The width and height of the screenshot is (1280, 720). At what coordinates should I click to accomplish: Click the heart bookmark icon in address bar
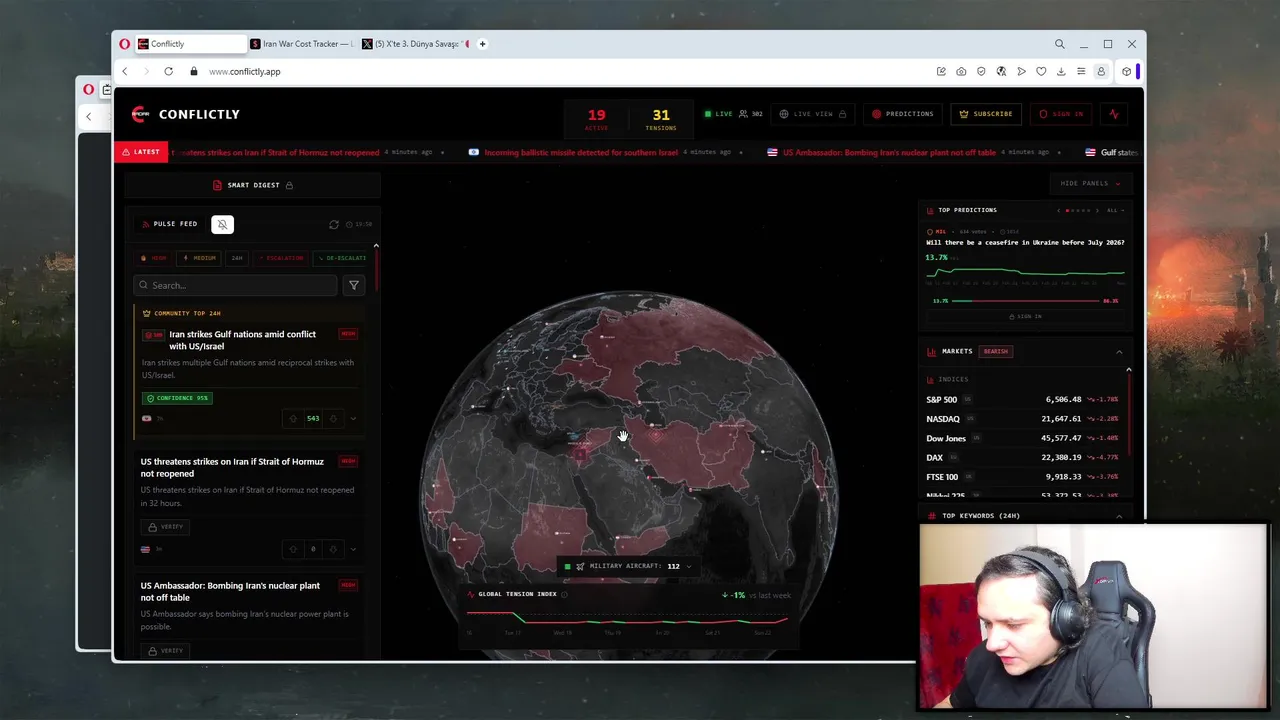1041,71
